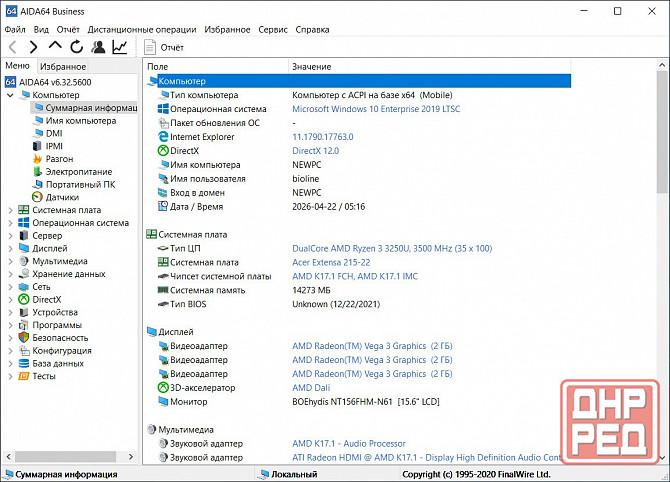This screenshot has height=482, width=670.
Task: Collapse the Компьютер tree node
Action: [10, 95]
